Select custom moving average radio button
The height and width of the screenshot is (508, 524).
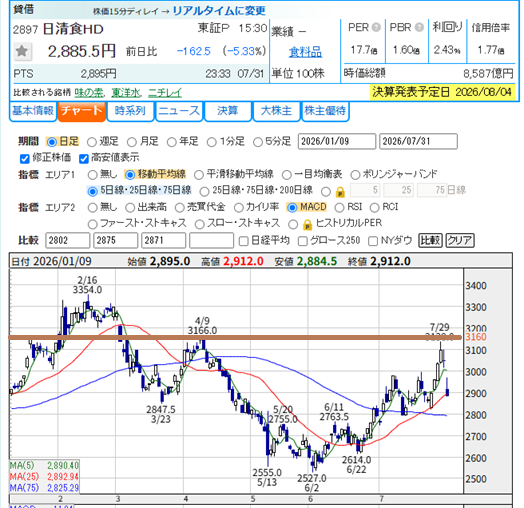pos(326,192)
